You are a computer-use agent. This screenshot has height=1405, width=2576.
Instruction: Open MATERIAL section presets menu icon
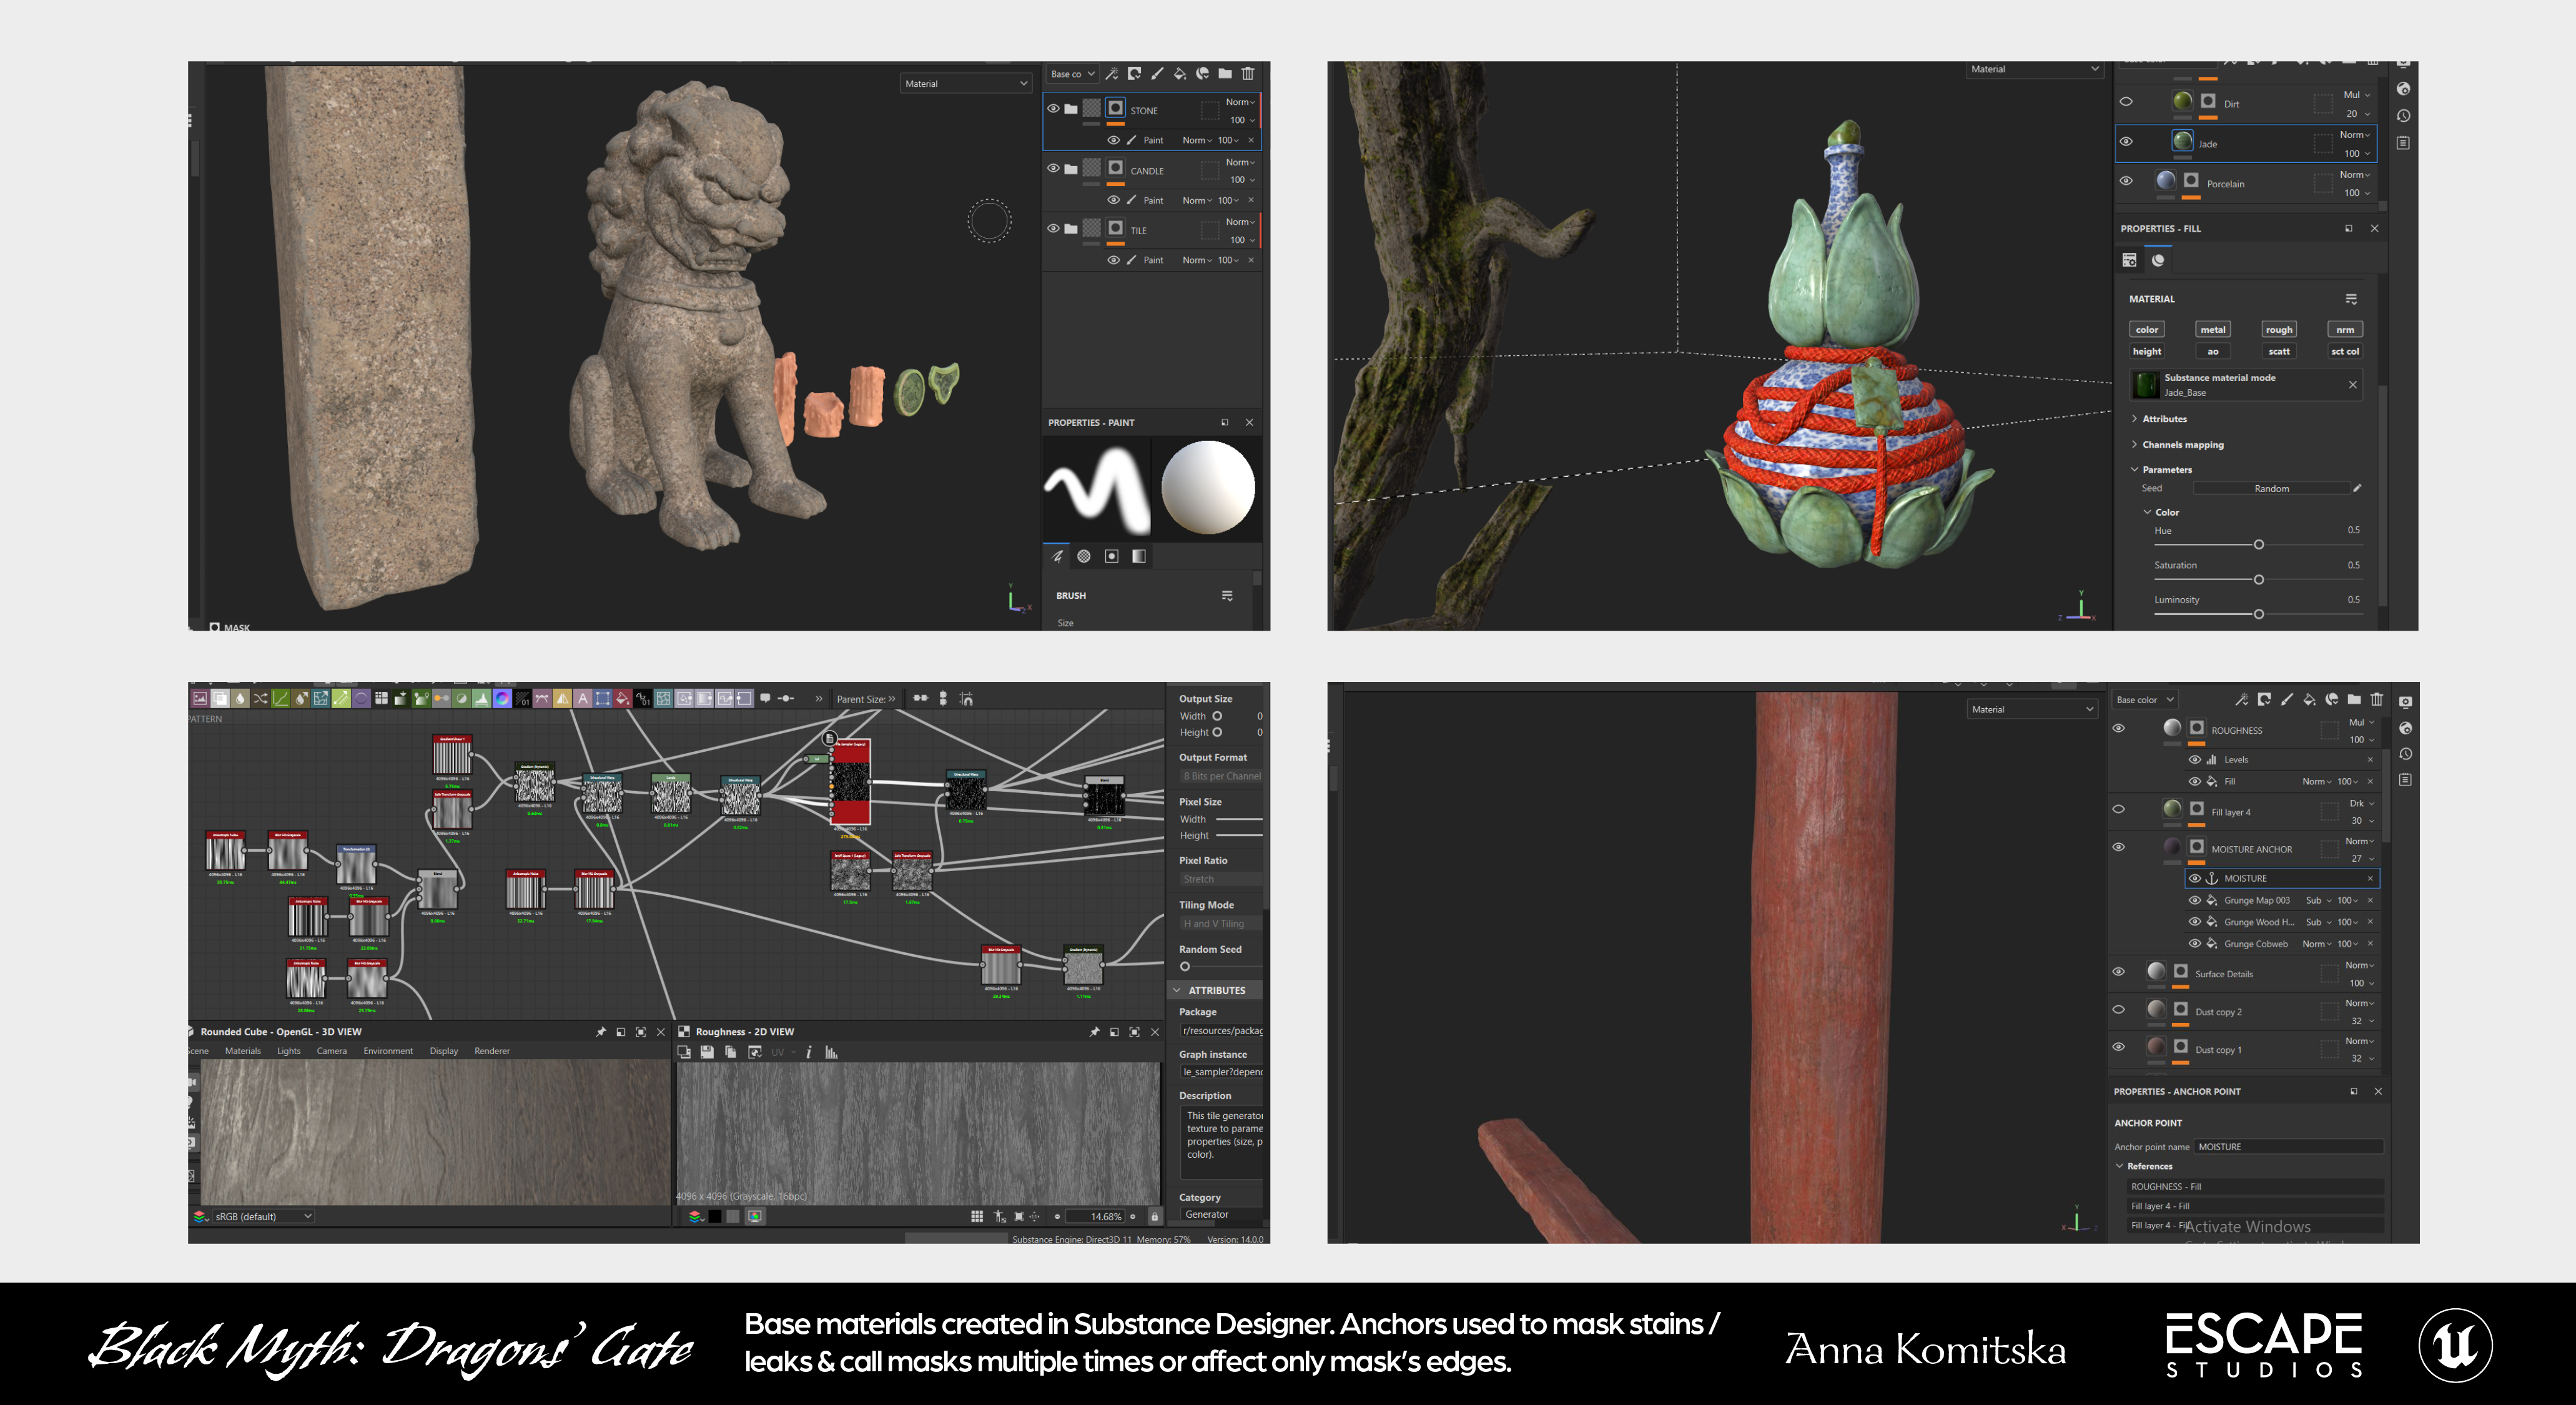[2351, 299]
